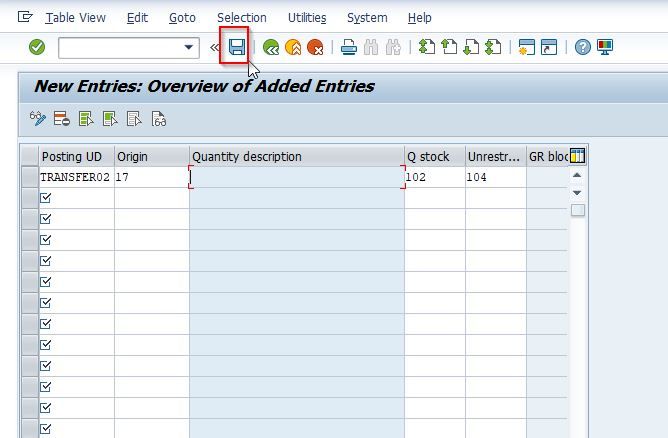
Task: Click the Select All icon
Action: tap(86, 119)
